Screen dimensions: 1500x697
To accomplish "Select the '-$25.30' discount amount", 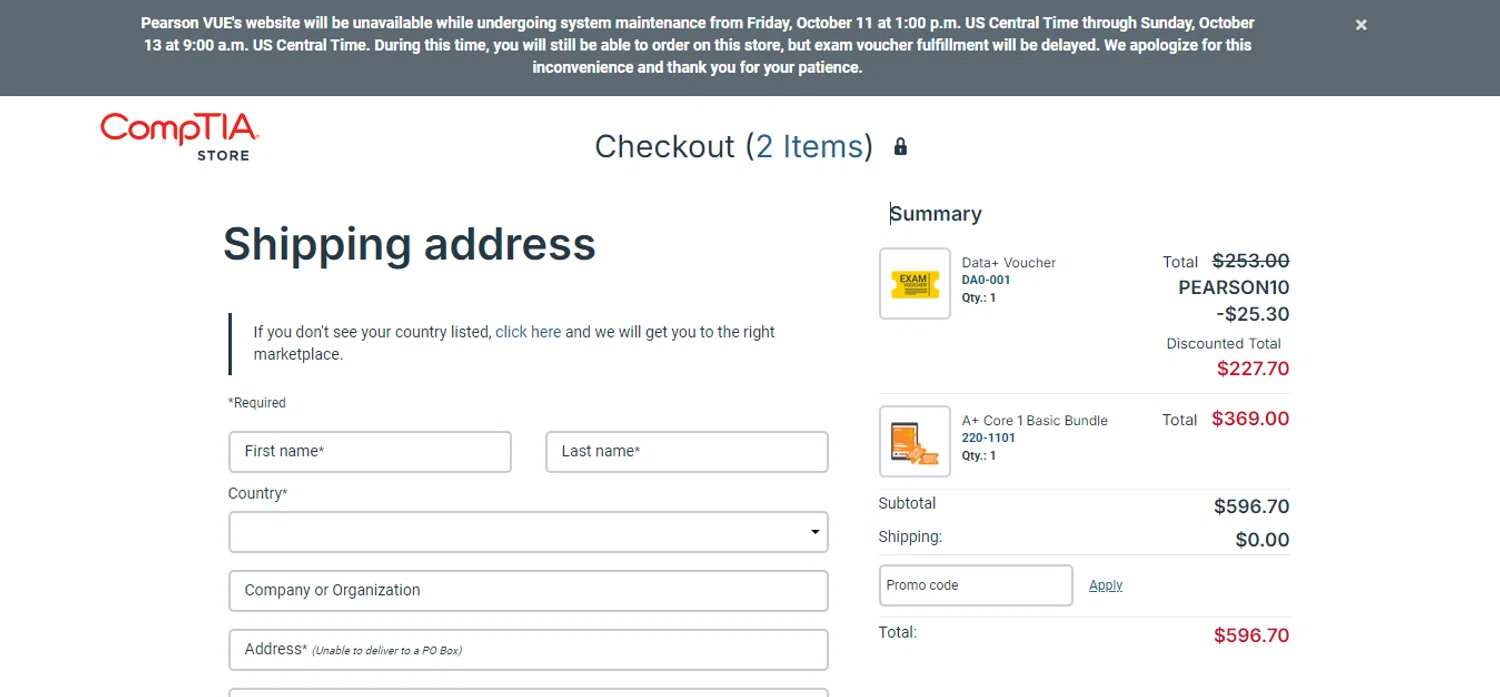I will (x=1253, y=314).
